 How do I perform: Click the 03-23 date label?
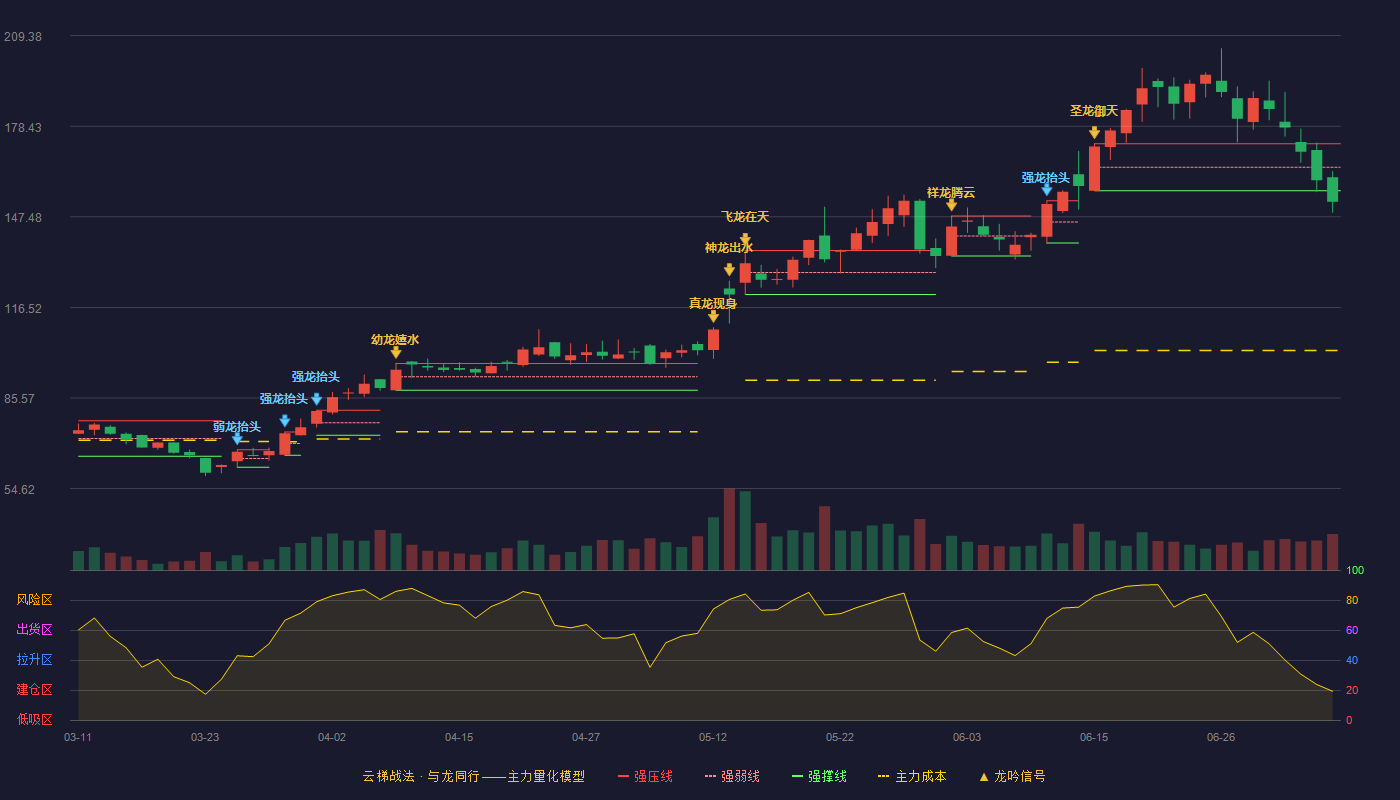pyautogui.click(x=205, y=737)
